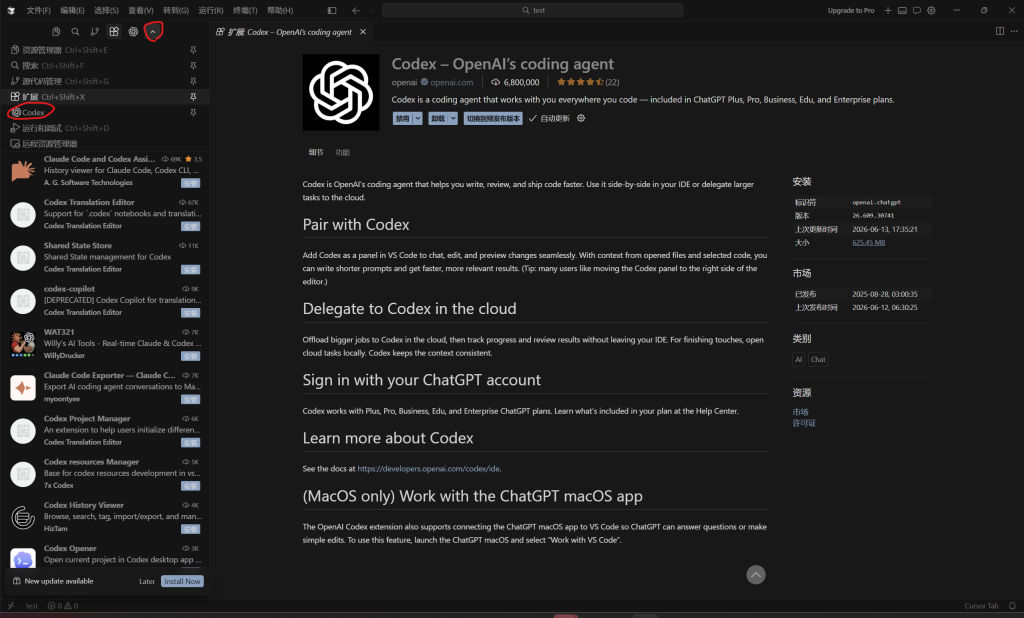Pin the 源代码管理 view
The image size is (1024, 618).
pyautogui.click(x=193, y=81)
